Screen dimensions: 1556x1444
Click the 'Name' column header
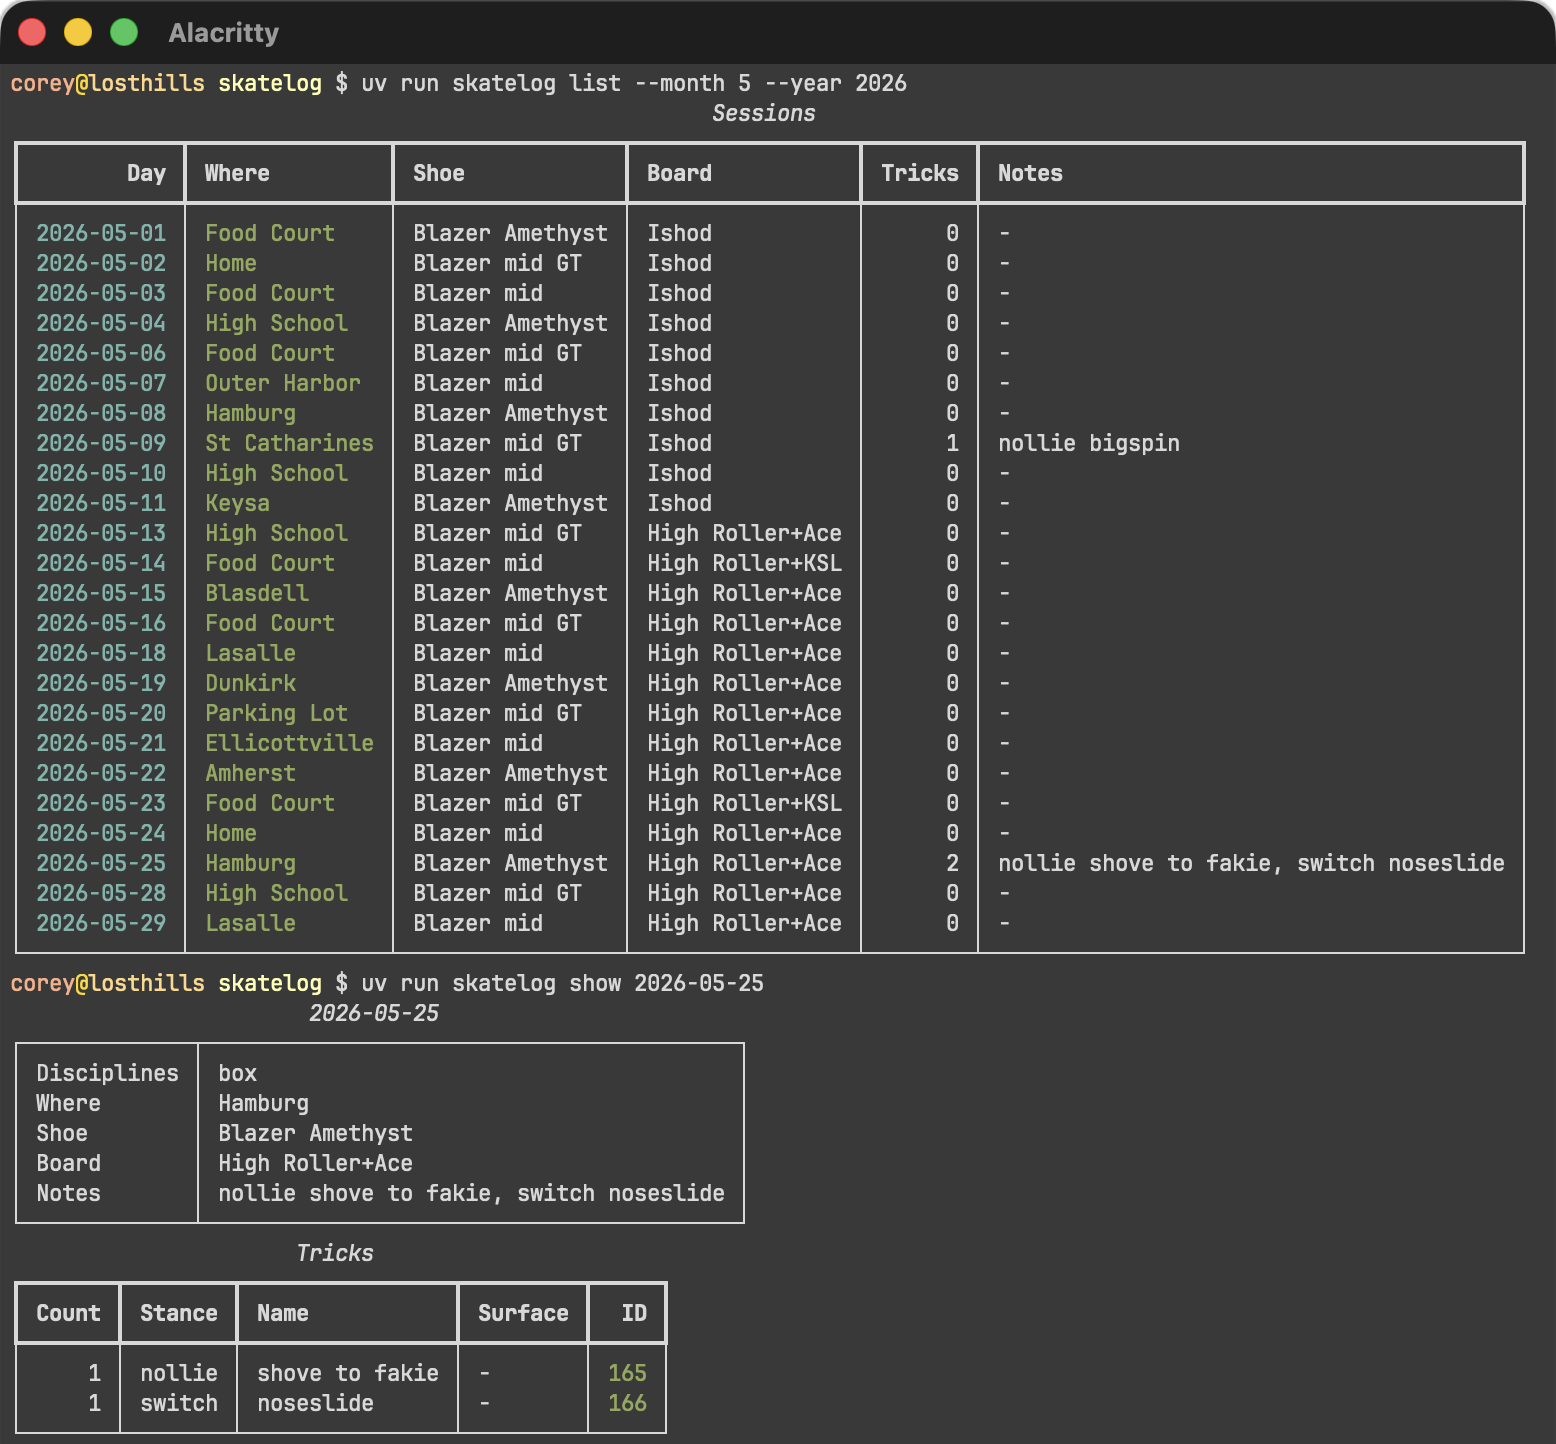pyautogui.click(x=283, y=1313)
